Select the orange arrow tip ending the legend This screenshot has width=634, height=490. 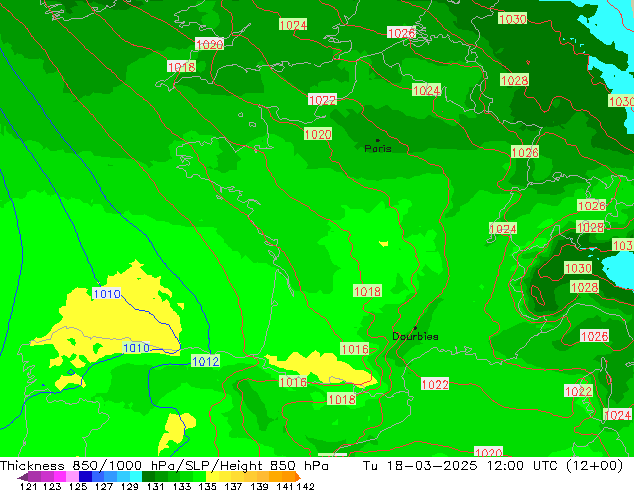point(298,477)
